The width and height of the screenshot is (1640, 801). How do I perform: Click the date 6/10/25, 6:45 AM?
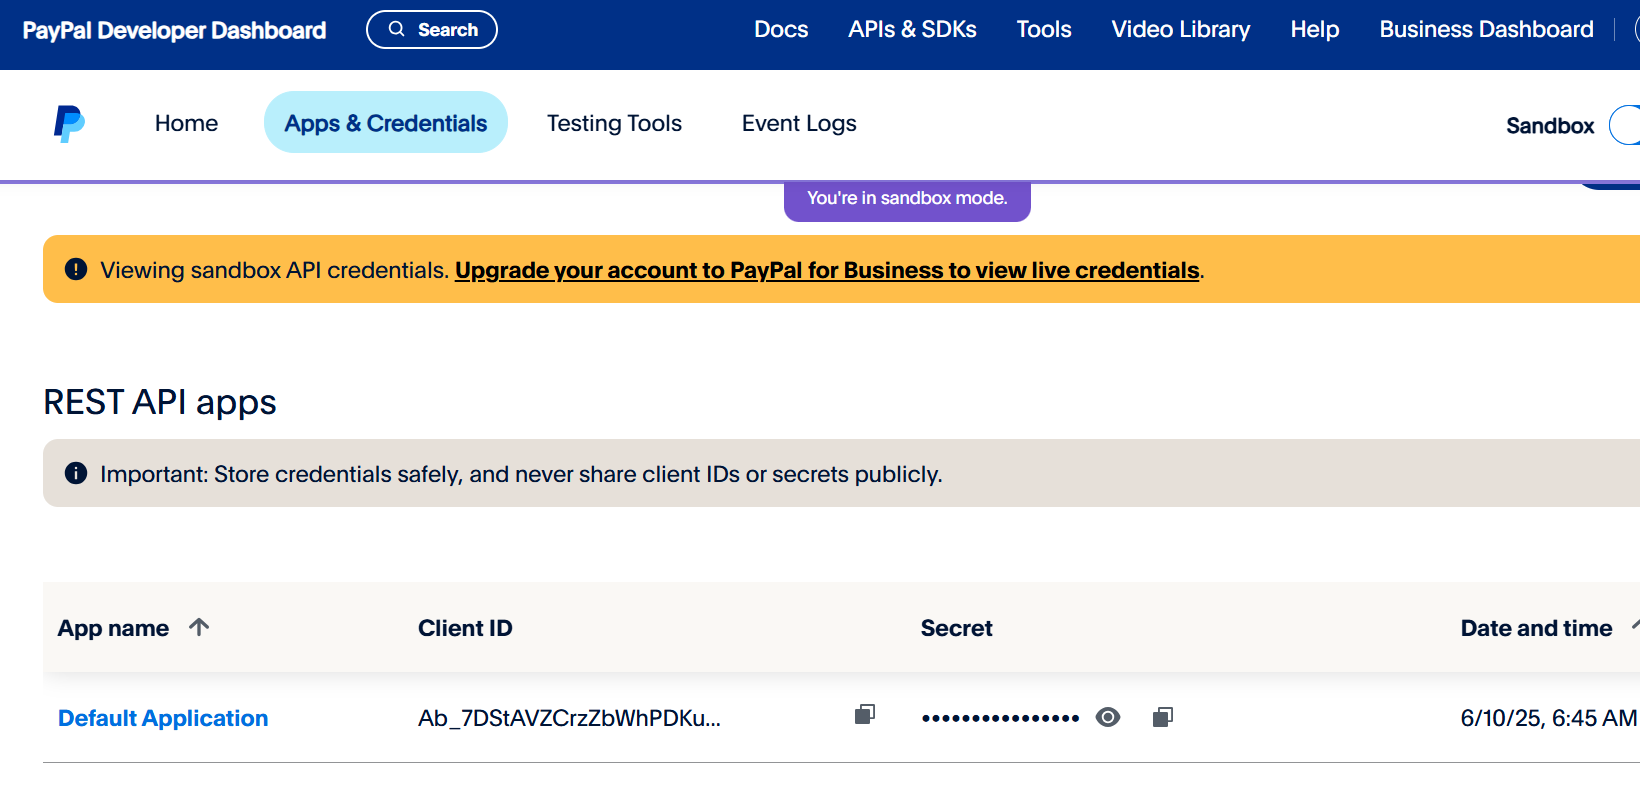click(1549, 718)
